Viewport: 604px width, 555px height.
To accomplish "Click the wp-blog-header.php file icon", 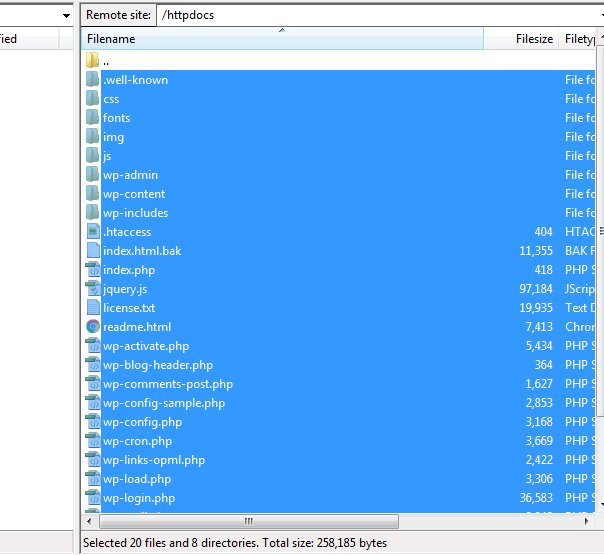I will [x=93, y=365].
